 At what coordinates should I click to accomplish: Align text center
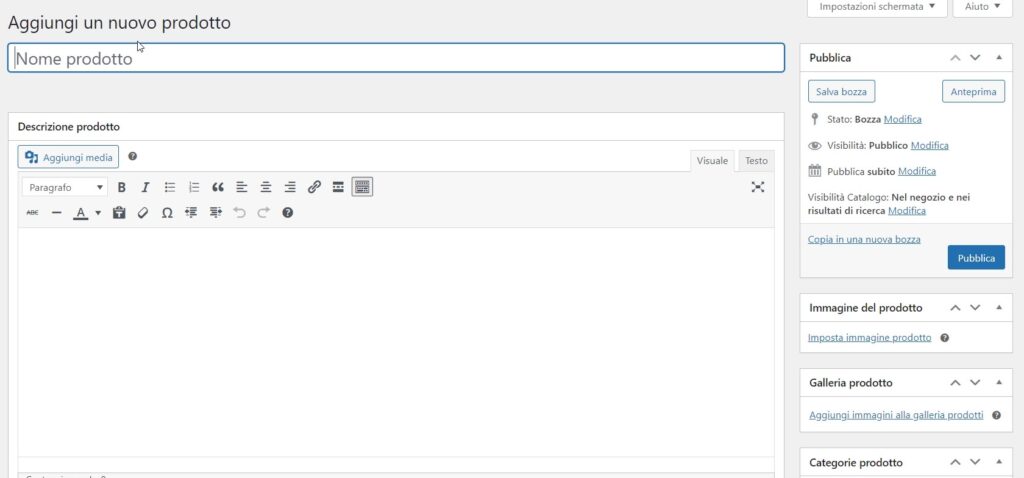266,187
